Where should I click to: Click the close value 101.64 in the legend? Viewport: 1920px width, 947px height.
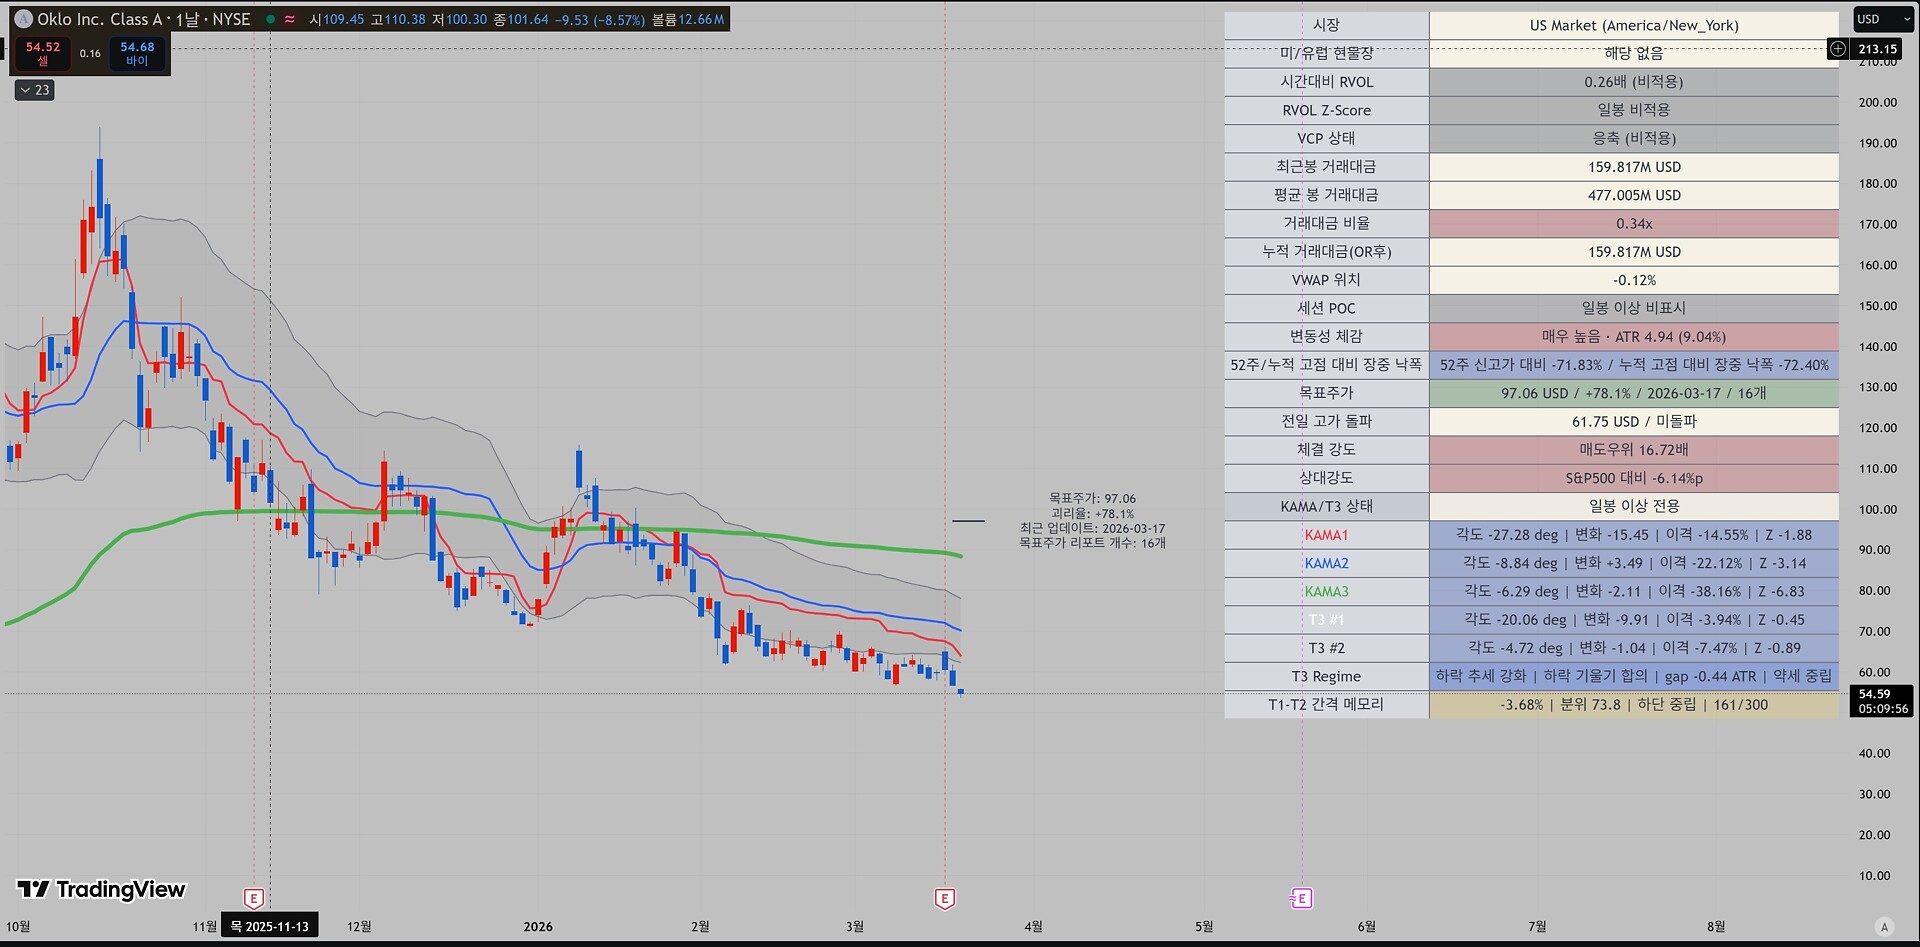coord(528,19)
